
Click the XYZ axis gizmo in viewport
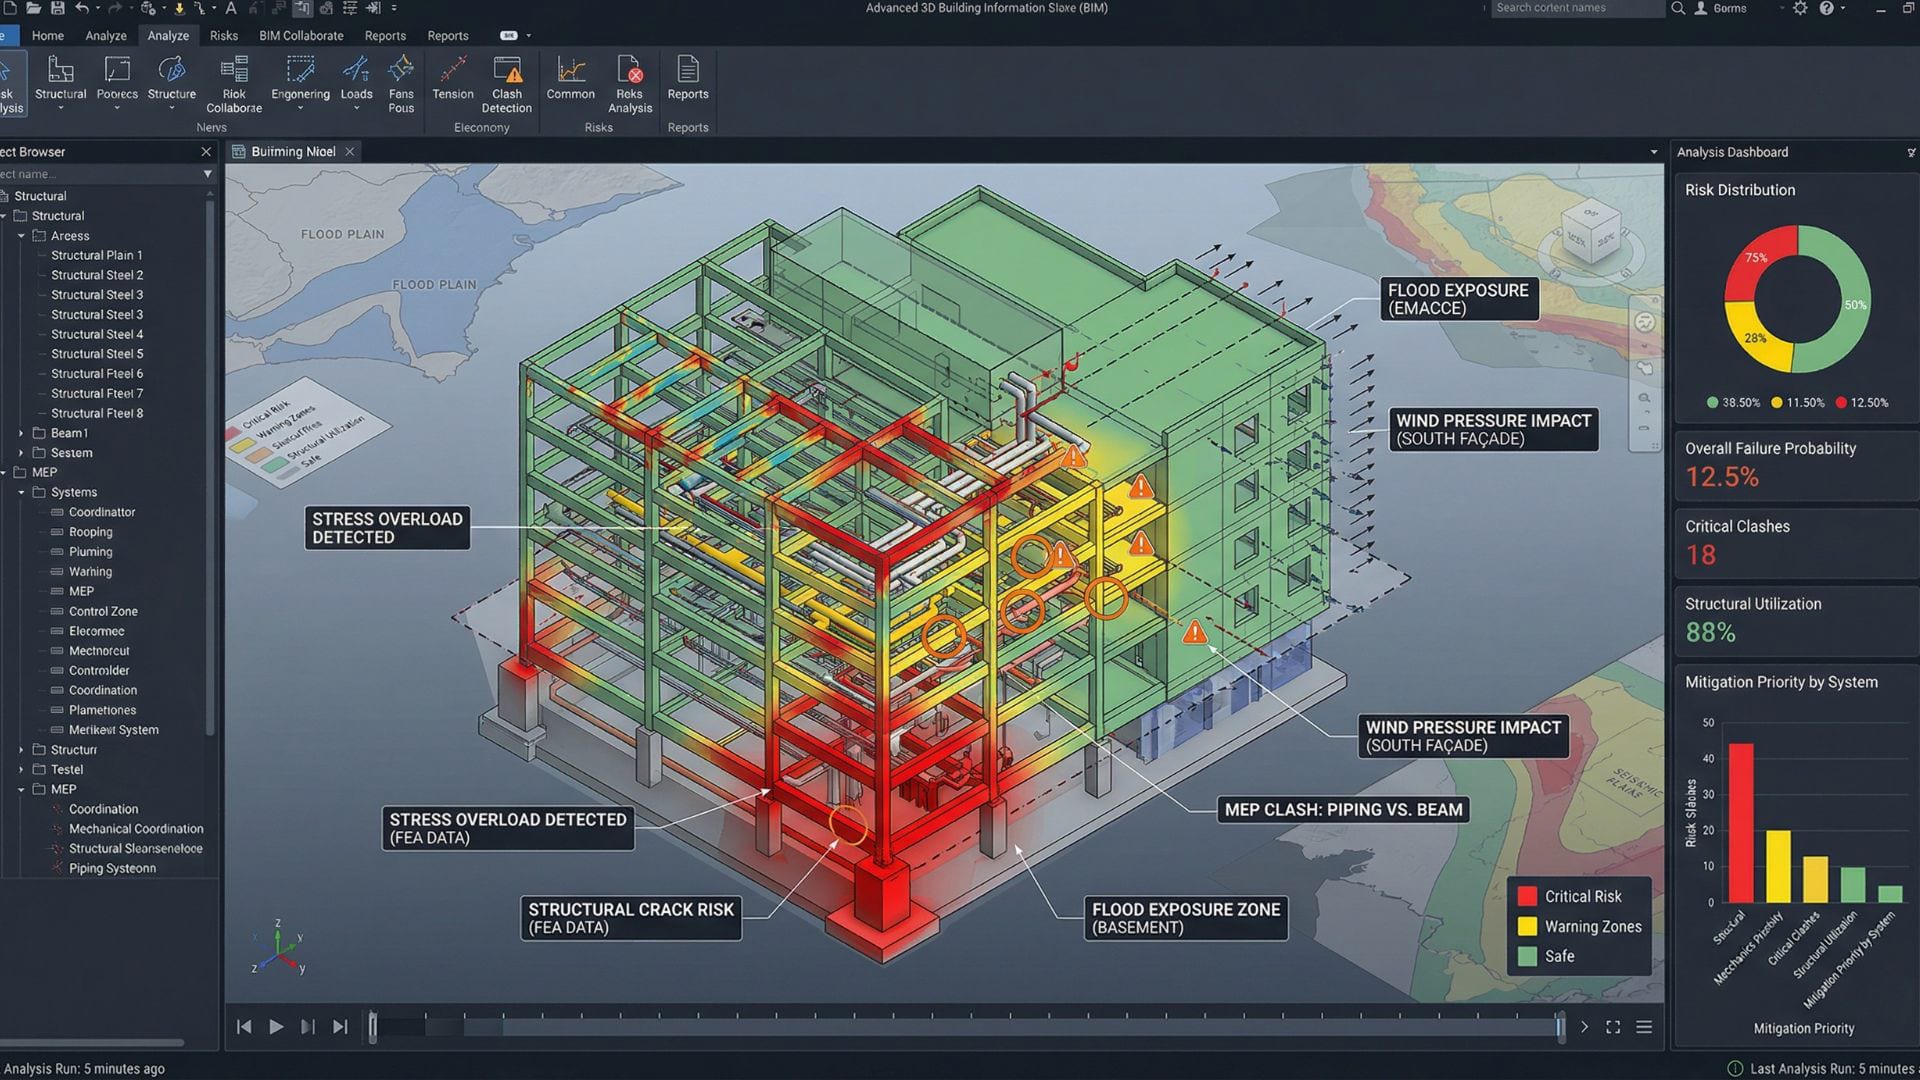pyautogui.click(x=278, y=947)
